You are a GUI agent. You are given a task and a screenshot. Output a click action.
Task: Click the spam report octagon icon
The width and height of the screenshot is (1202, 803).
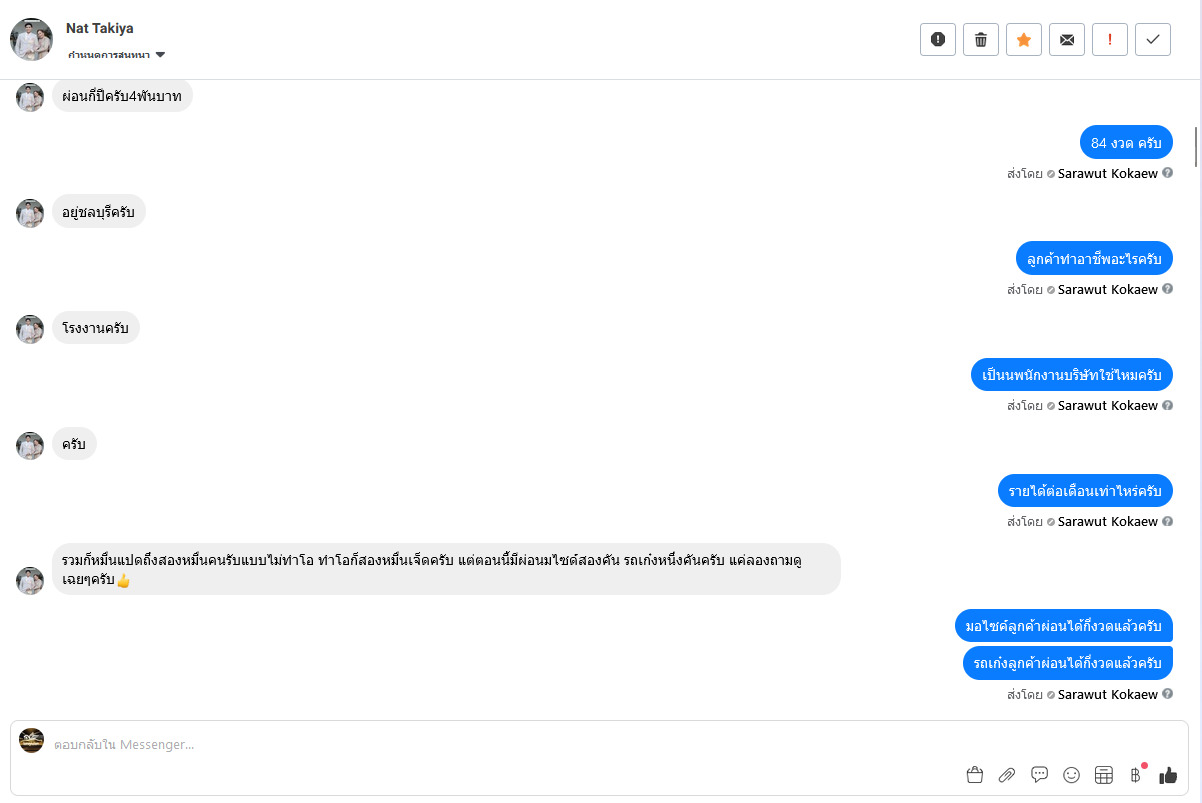pyautogui.click(x=938, y=39)
